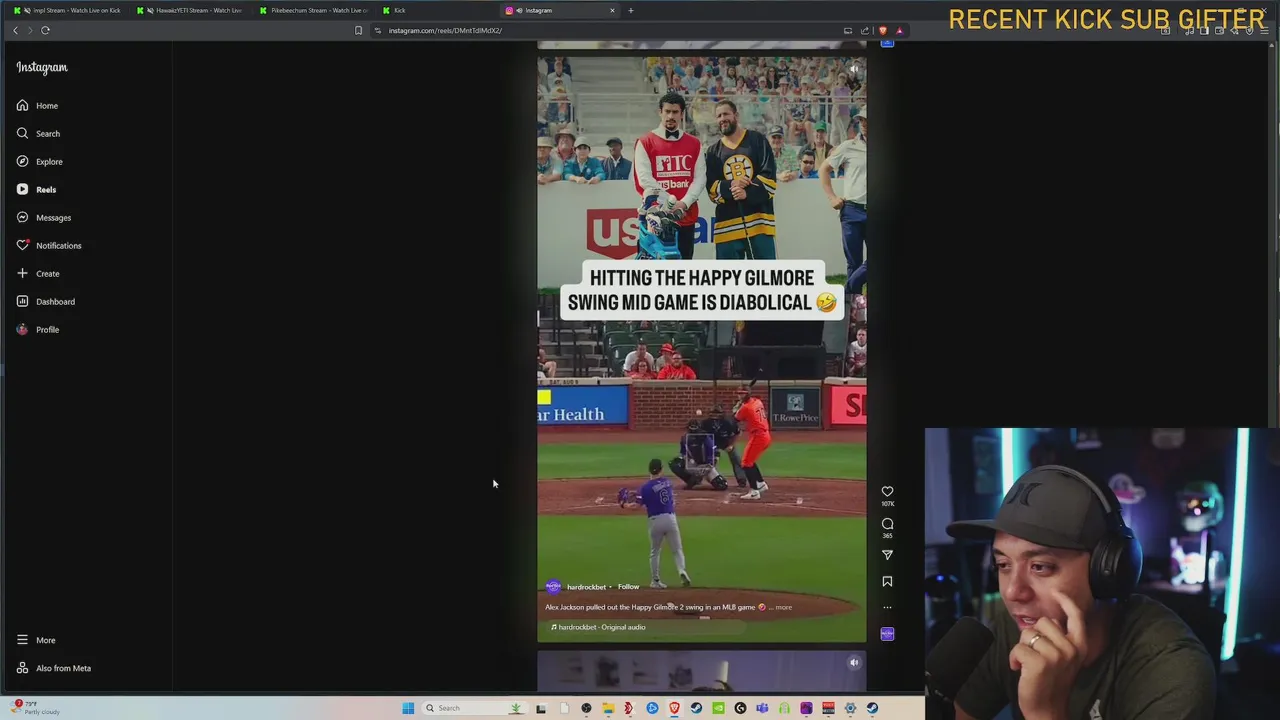Open hardrockbet profile avatar

(553, 587)
